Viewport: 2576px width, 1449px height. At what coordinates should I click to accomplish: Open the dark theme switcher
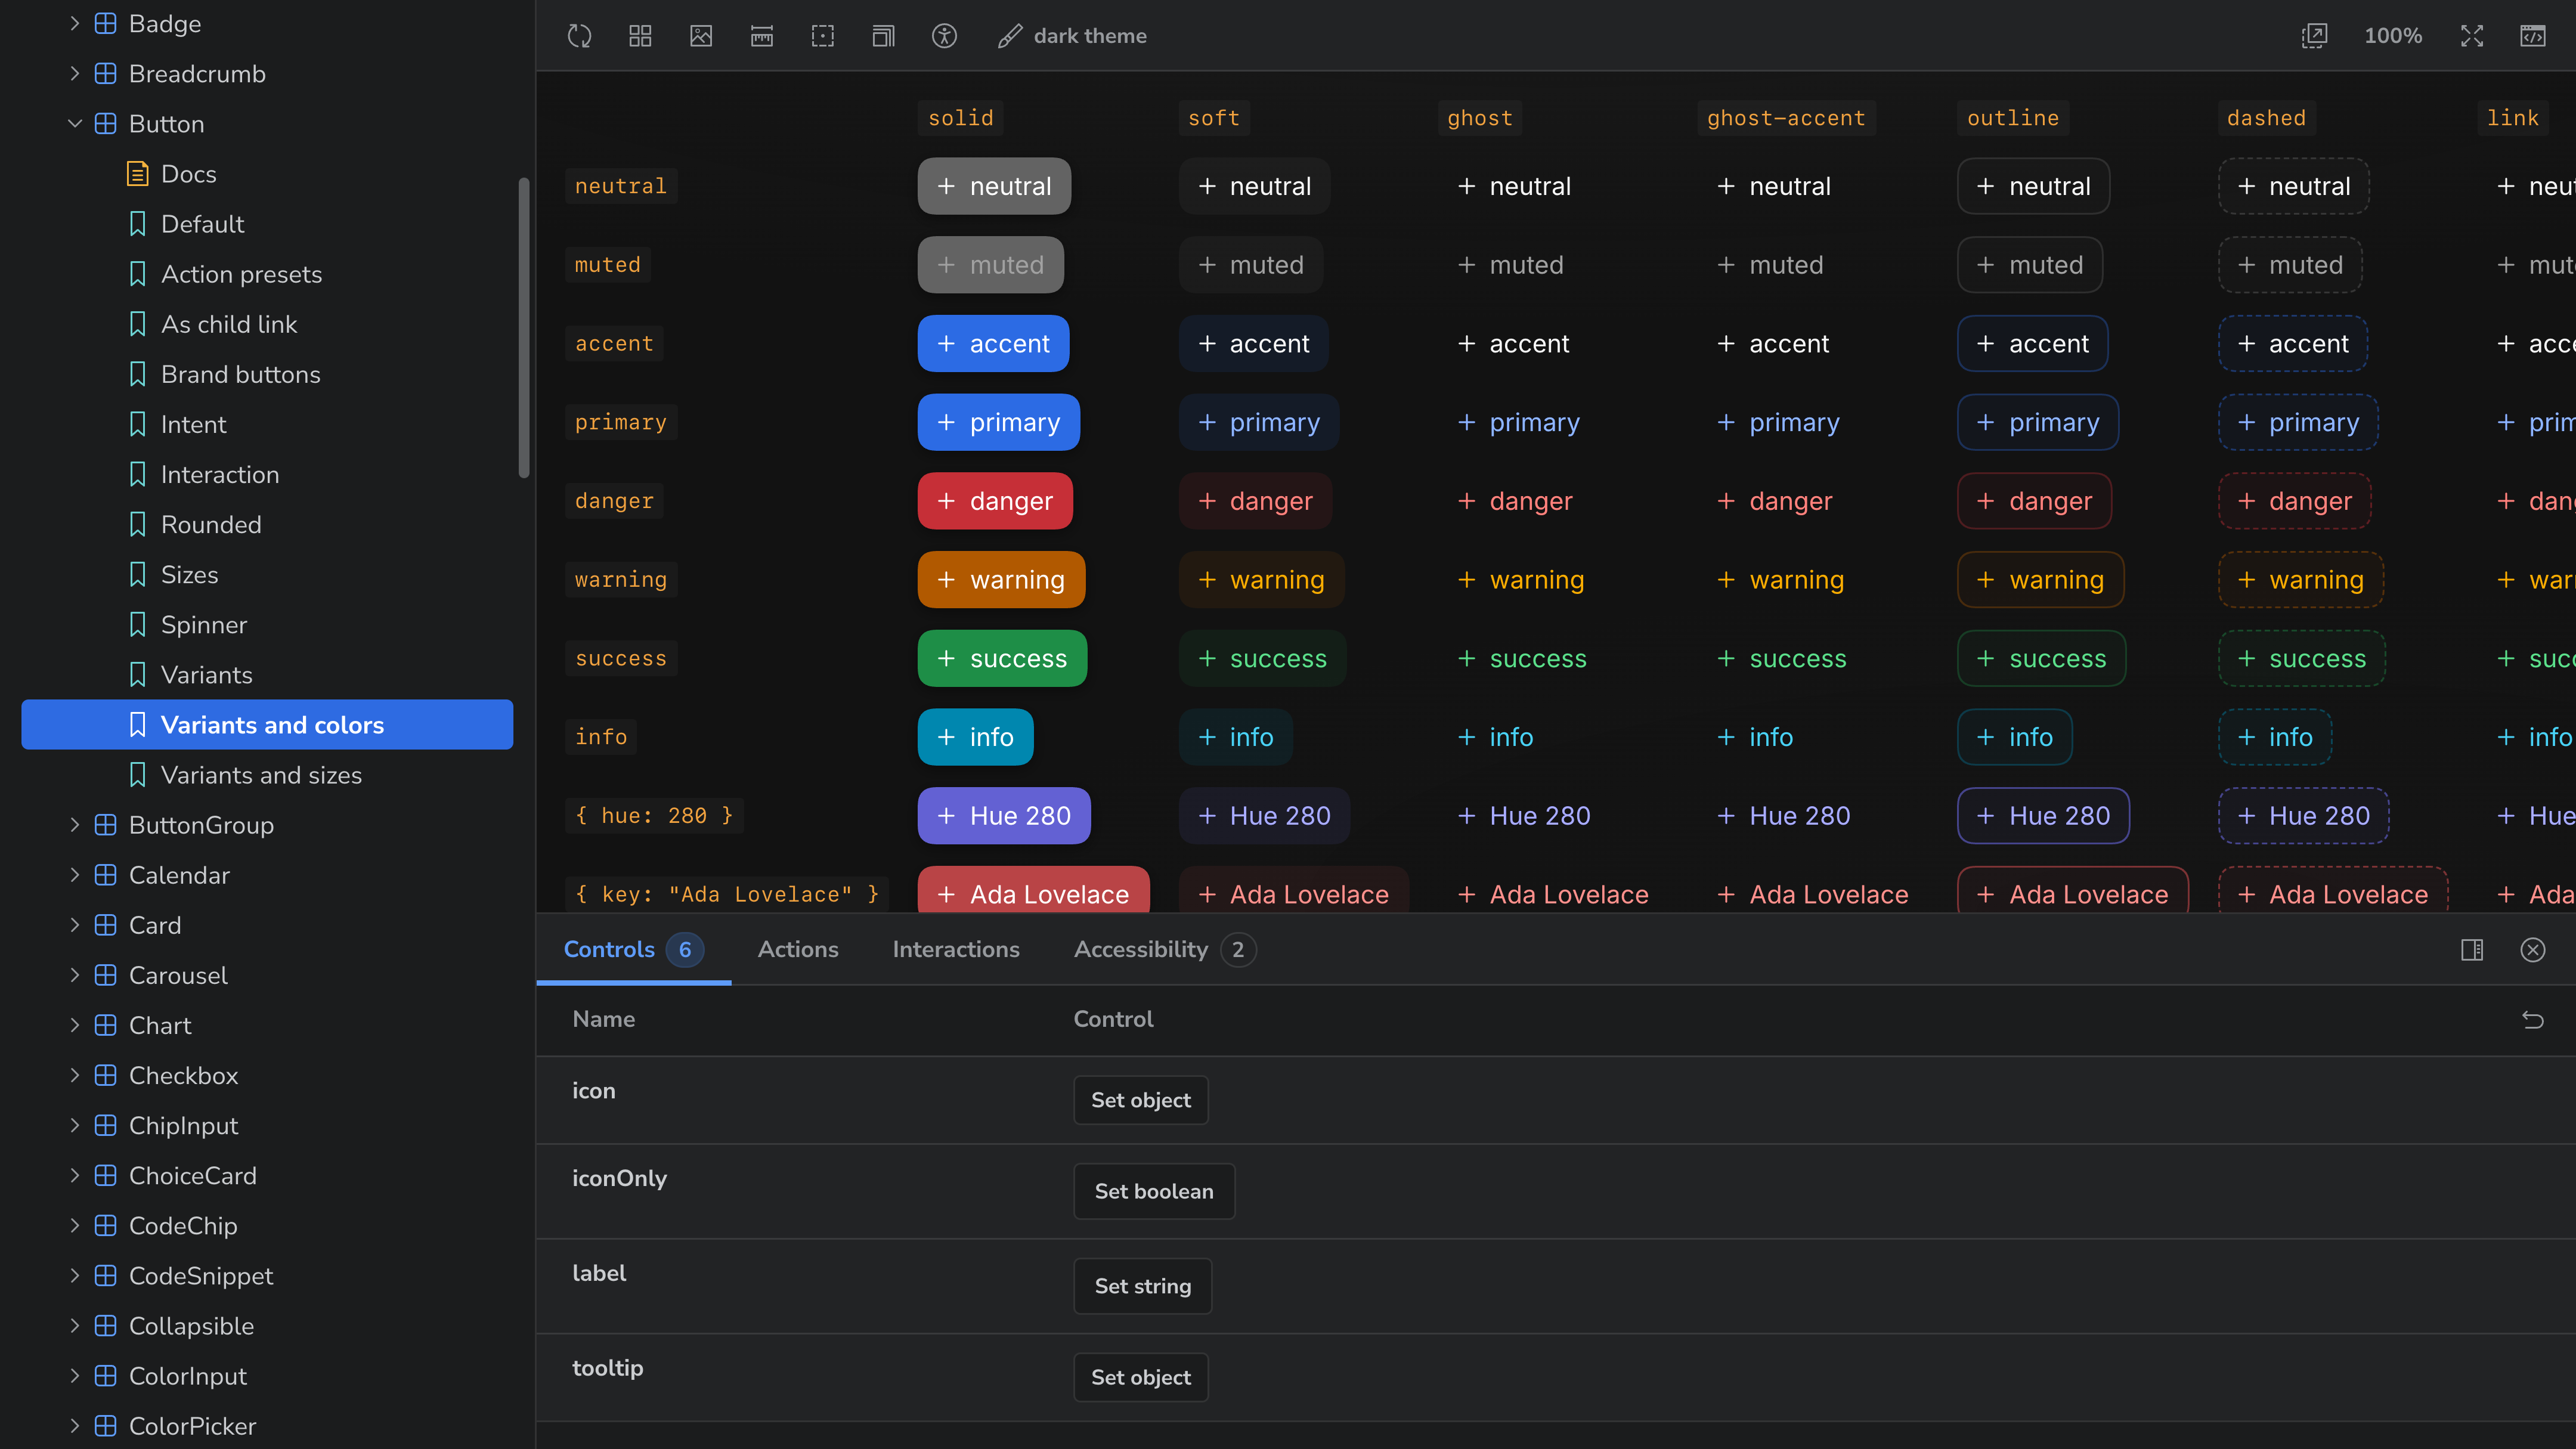tap(1072, 36)
